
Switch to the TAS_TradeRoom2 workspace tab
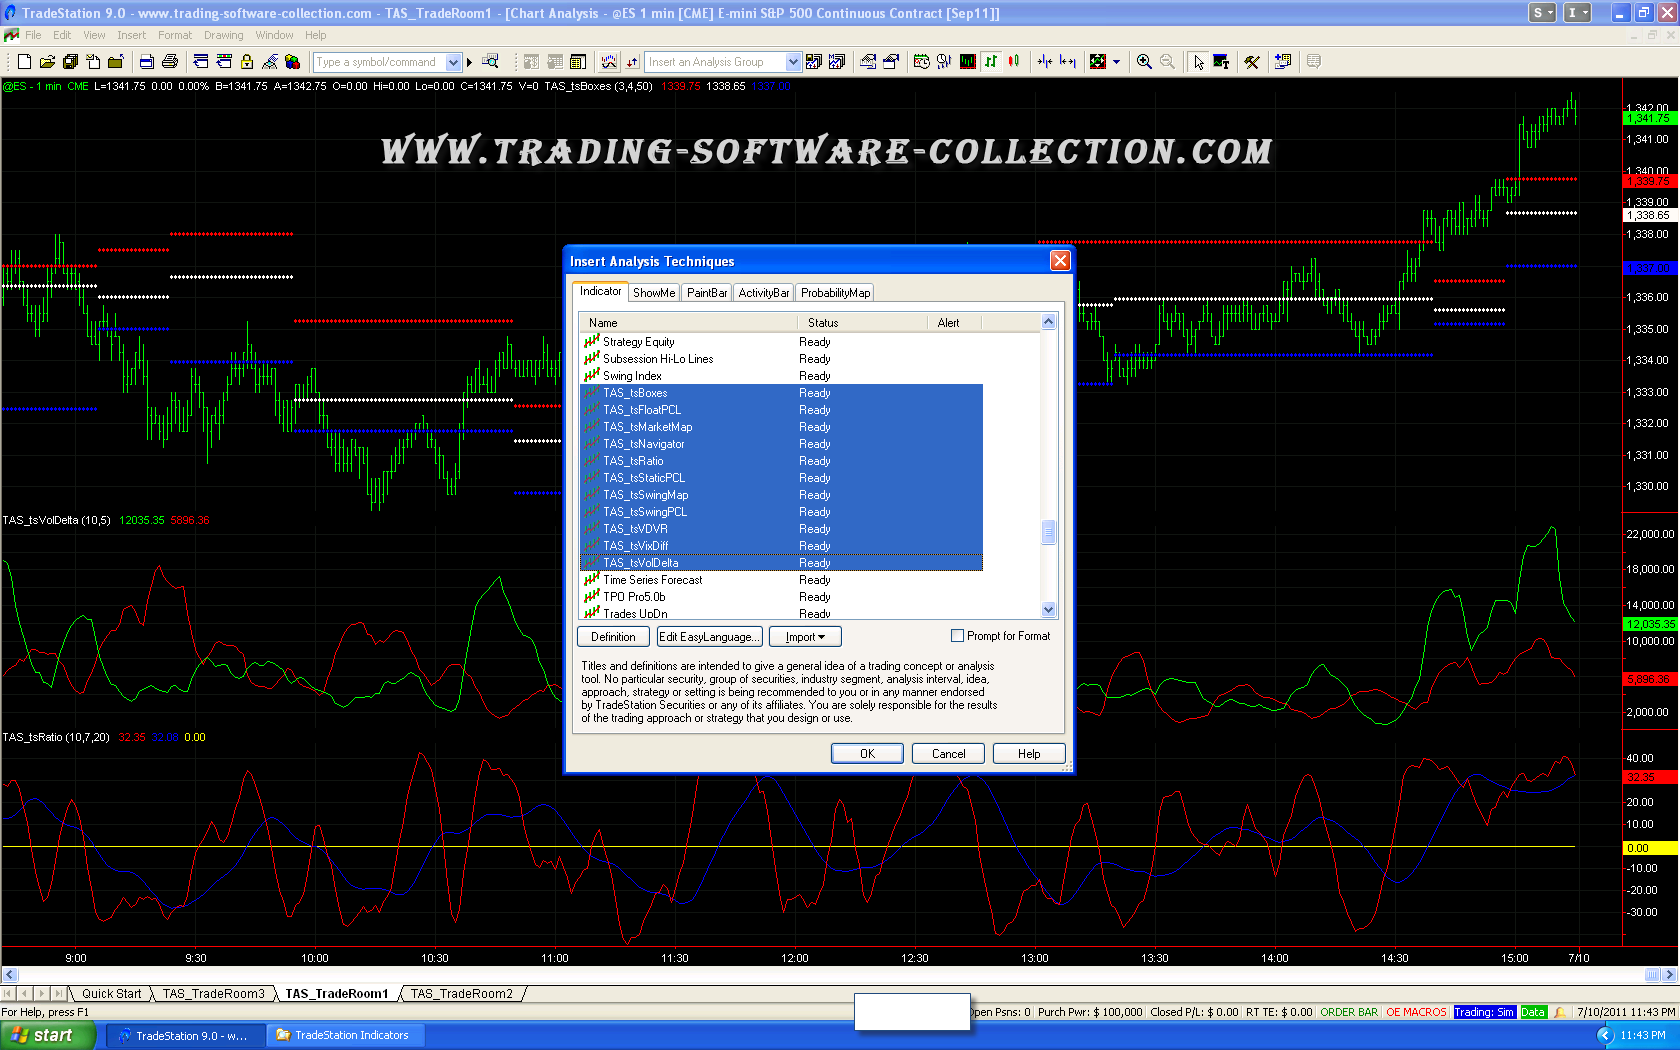click(461, 994)
